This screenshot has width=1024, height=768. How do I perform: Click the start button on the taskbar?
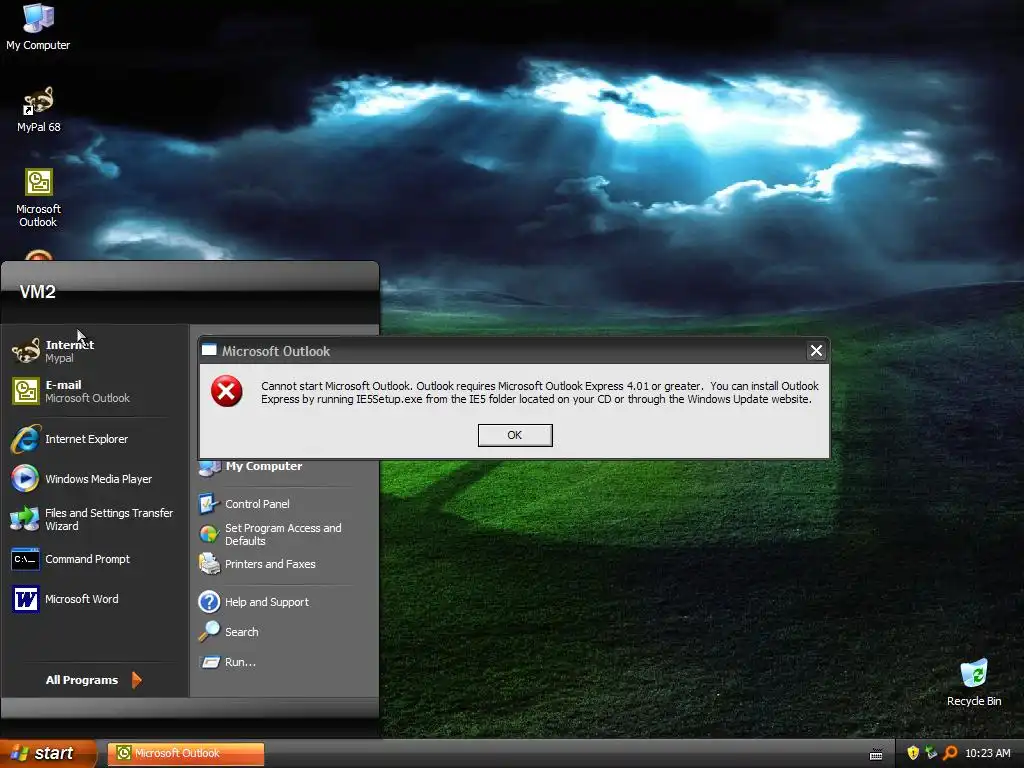pyautogui.click(x=48, y=753)
